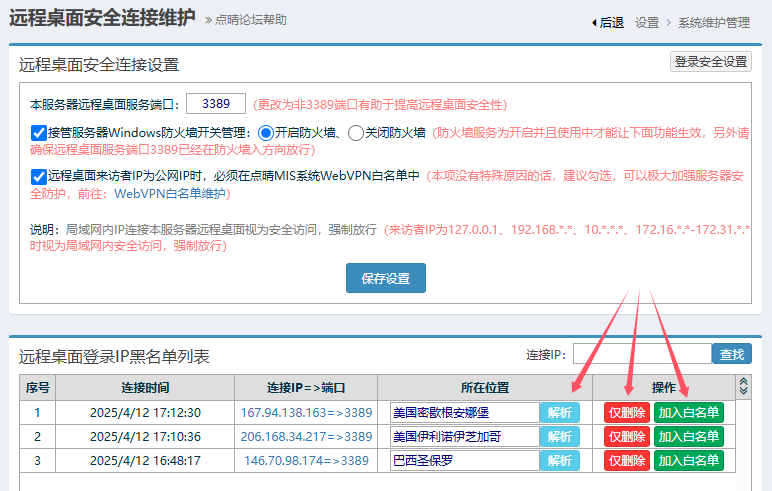Select the 开启防火墙 radio option

[265, 132]
